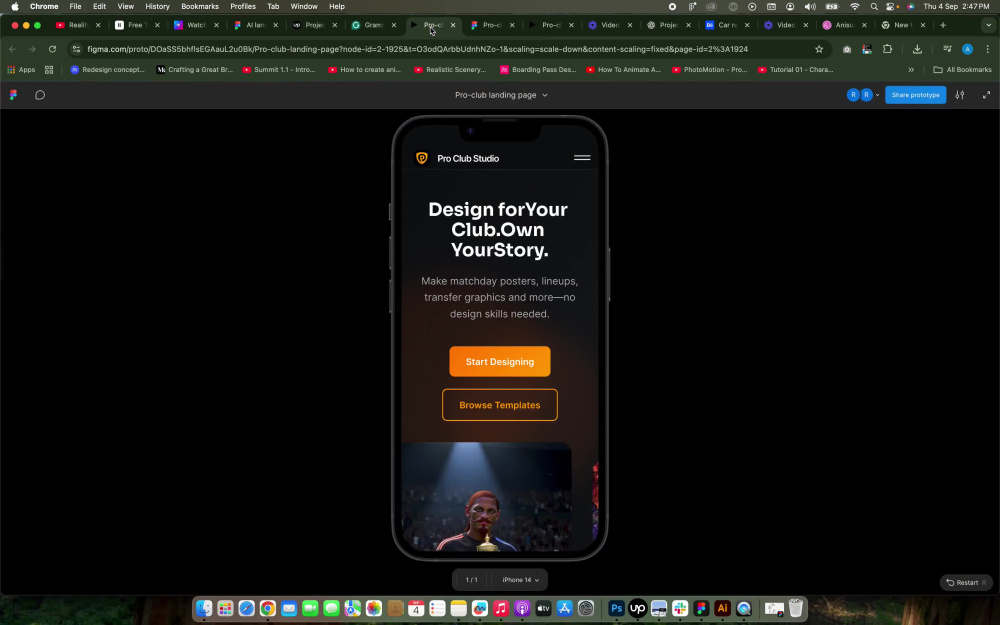Switch to the AI lan... Figma tab
The image size is (1000, 625).
(x=255, y=25)
